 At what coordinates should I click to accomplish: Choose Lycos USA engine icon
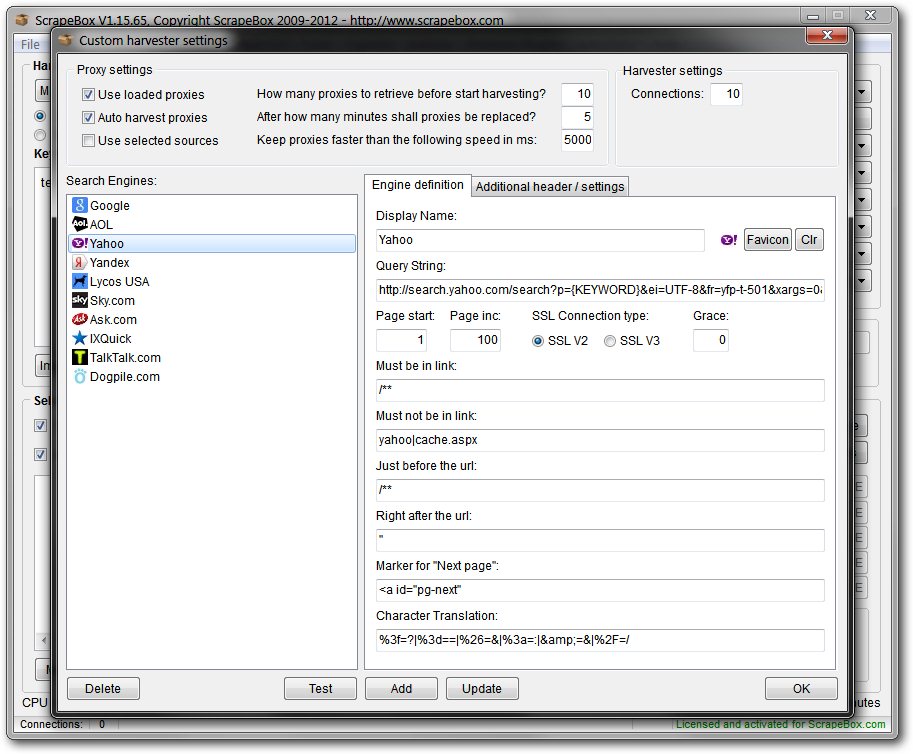(x=80, y=281)
